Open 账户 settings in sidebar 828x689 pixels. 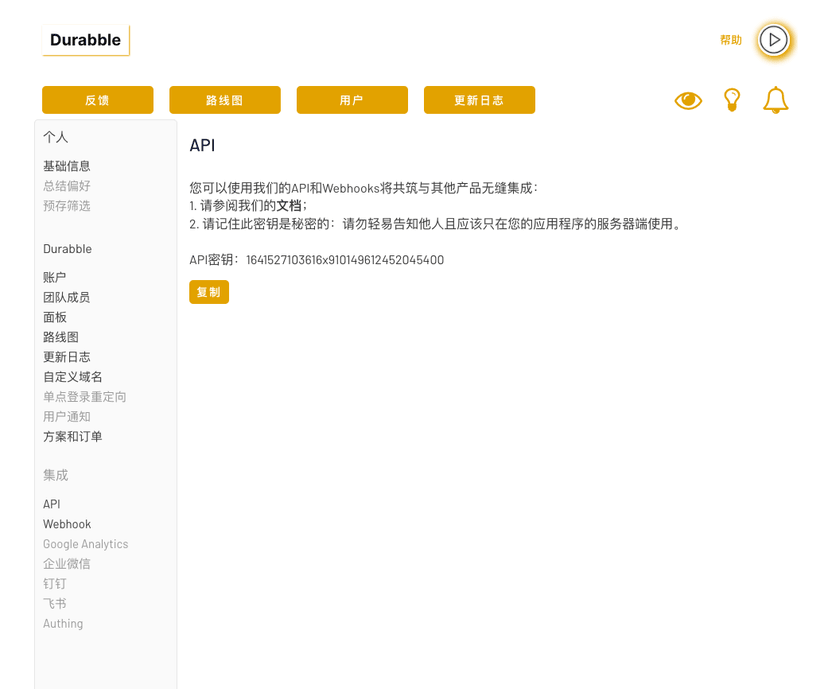coord(54,278)
